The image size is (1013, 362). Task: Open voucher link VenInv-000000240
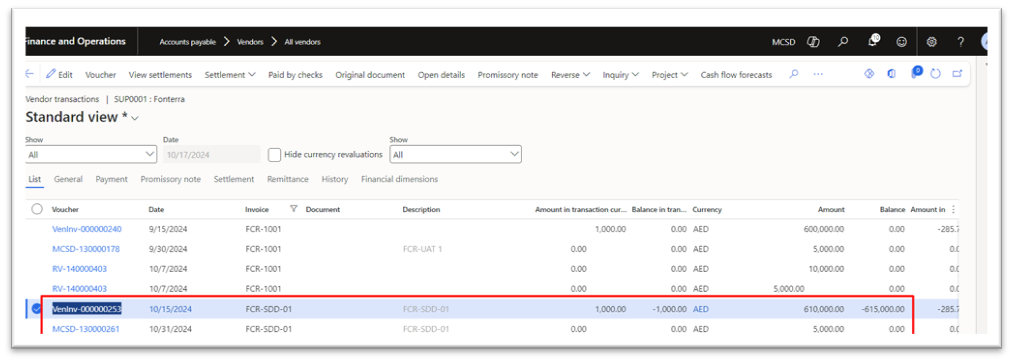(x=87, y=229)
